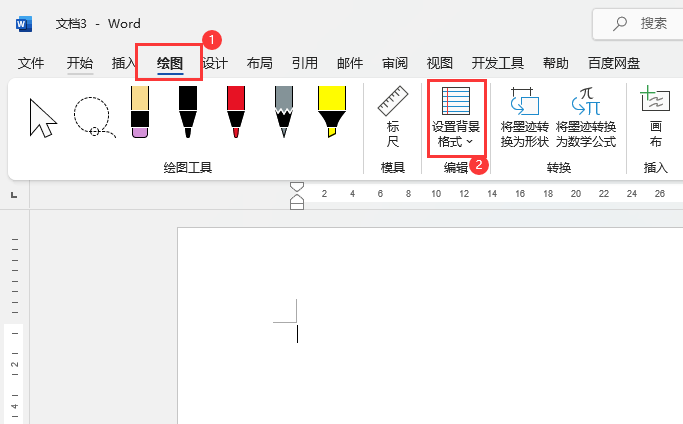Toggle the ruler (标尺) stencil

point(392,117)
